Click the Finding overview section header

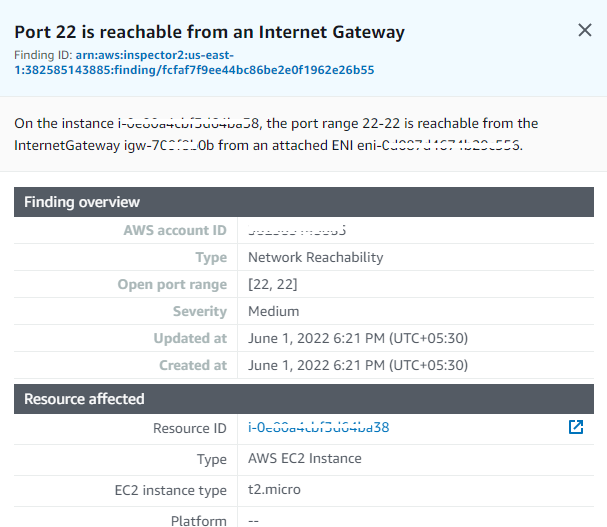(x=304, y=202)
